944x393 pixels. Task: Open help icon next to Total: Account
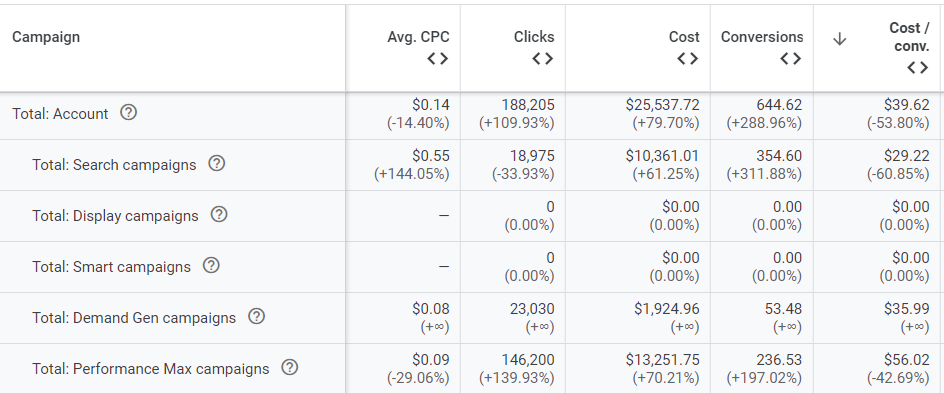128,113
